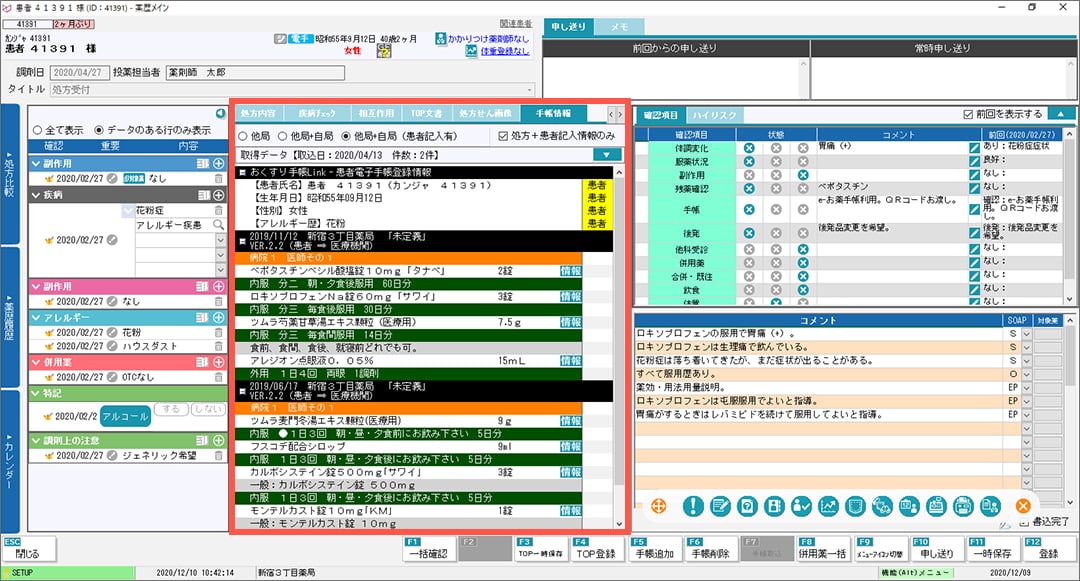Viewport: 1080px width, 581px height.
Task: Collapse the 併用薬 section
Action: click(37, 362)
